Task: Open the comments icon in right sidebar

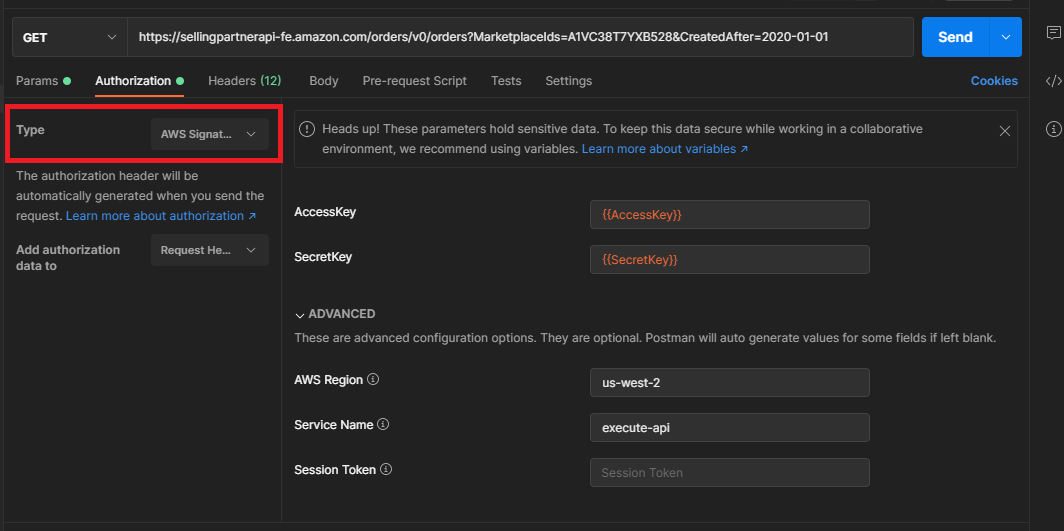Action: tap(1053, 33)
